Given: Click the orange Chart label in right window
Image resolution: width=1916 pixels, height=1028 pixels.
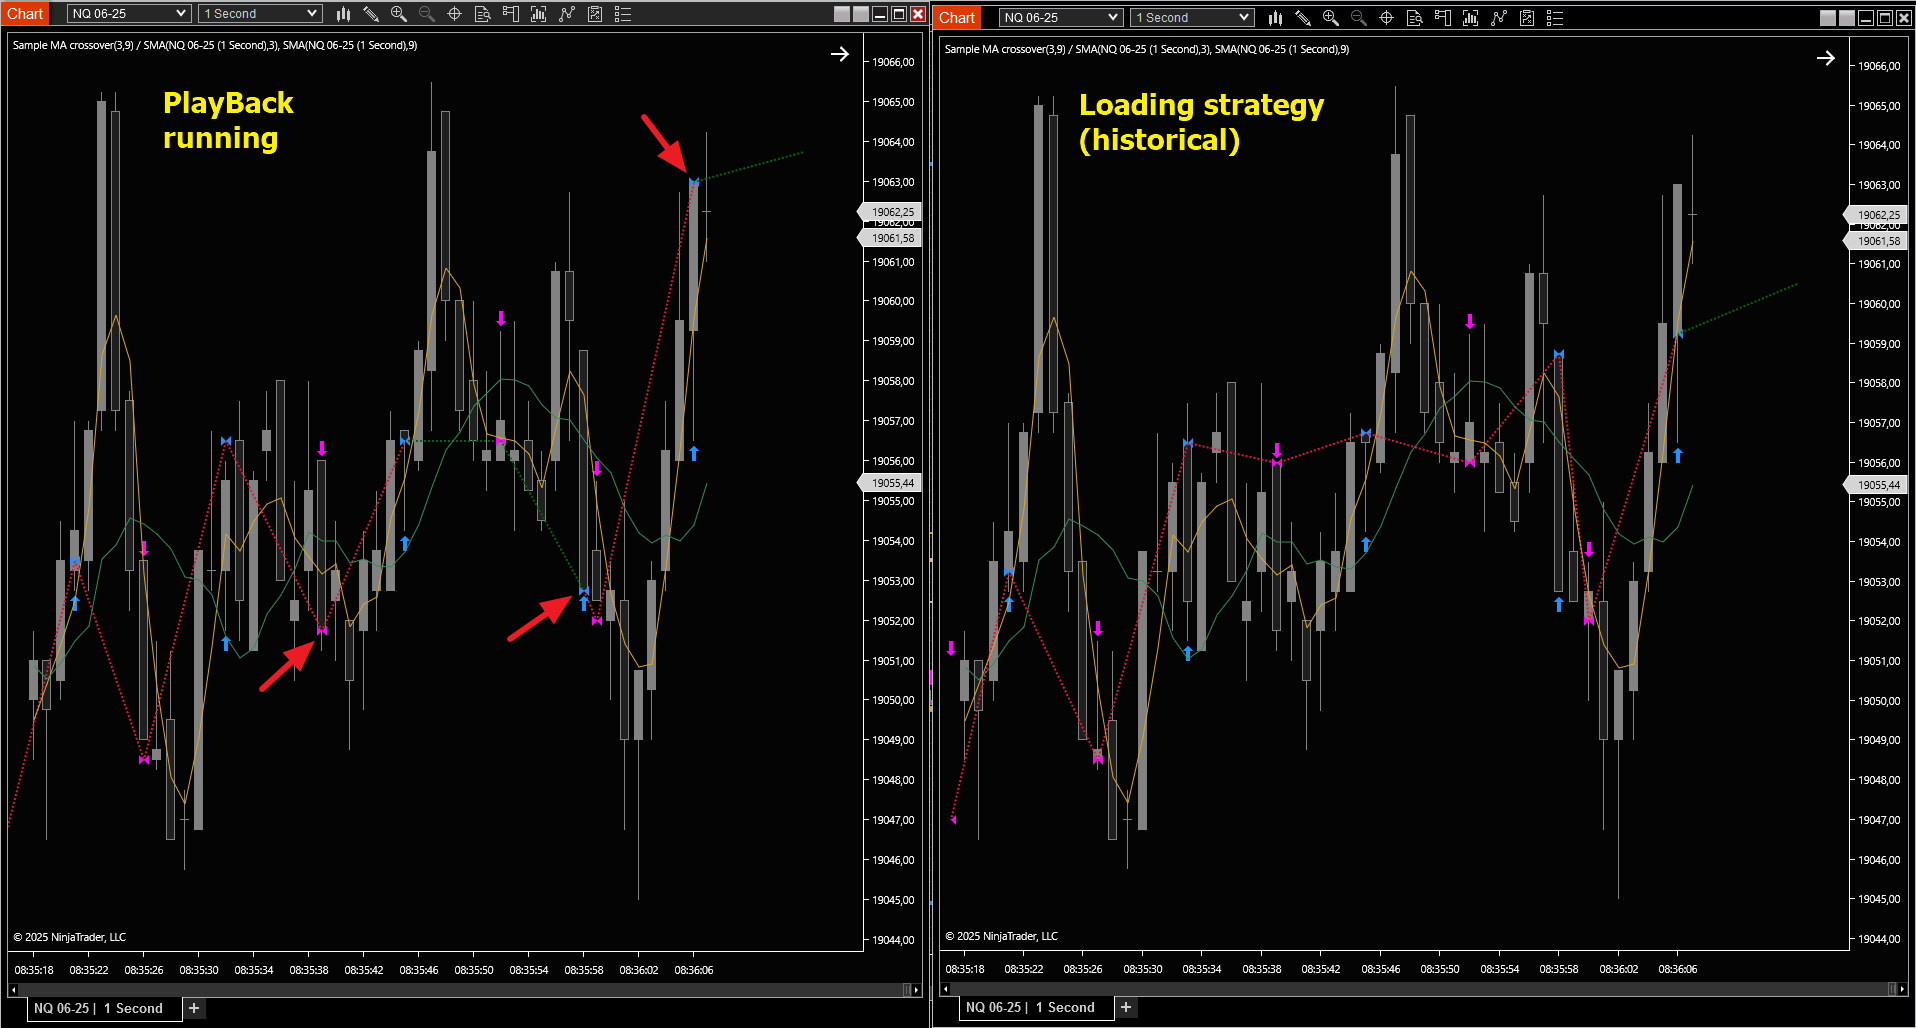Looking at the screenshot, I should (957, 18).
